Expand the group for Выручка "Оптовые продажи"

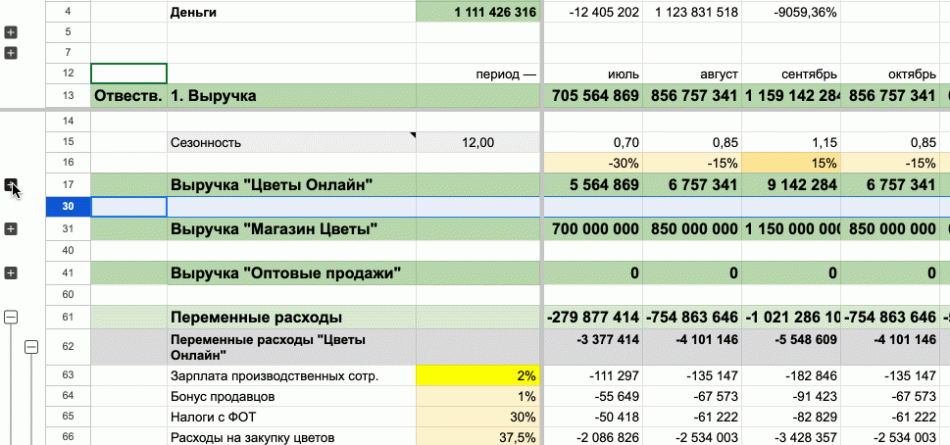pos(11,272)
